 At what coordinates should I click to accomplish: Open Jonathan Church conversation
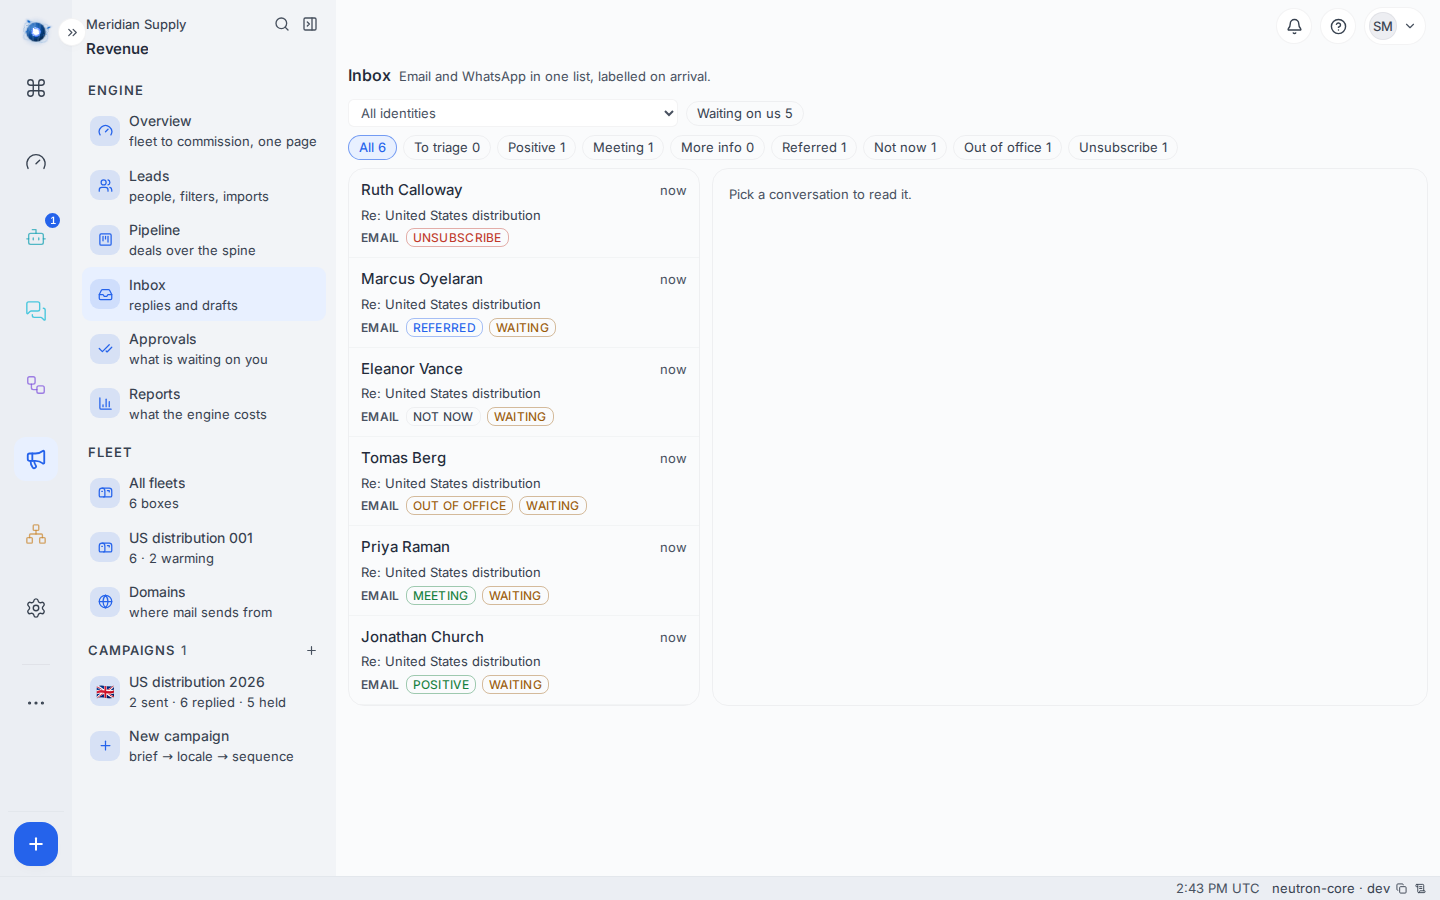click(x=524, y=660)
